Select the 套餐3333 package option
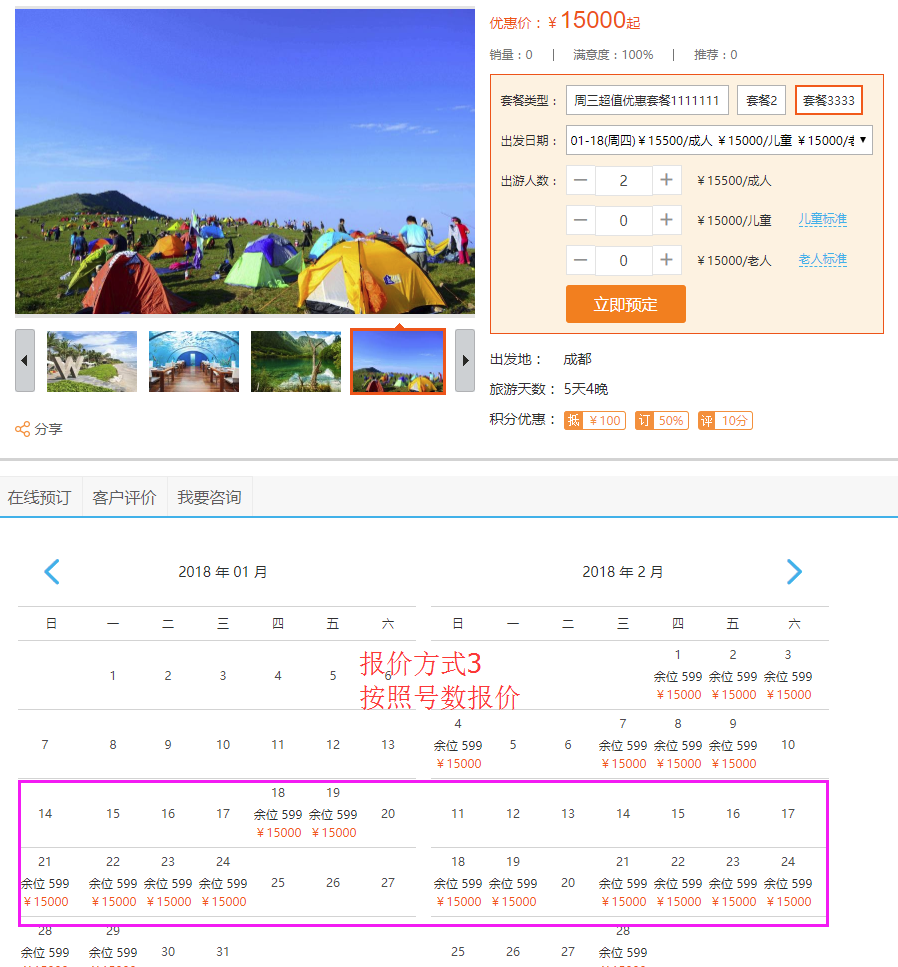 click(x=830, y=99)
